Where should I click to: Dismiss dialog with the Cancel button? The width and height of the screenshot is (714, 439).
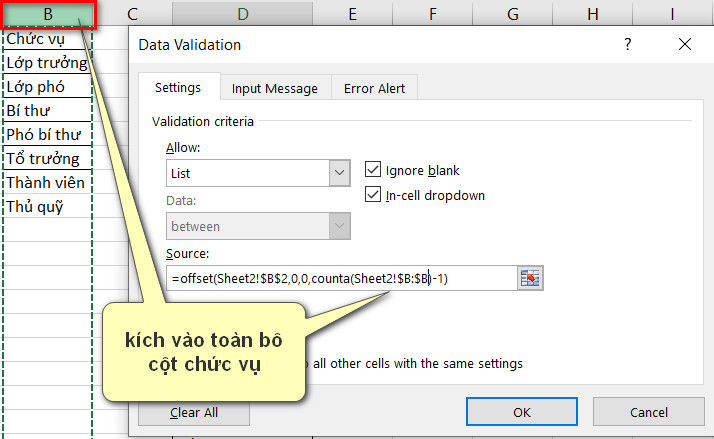649,412
